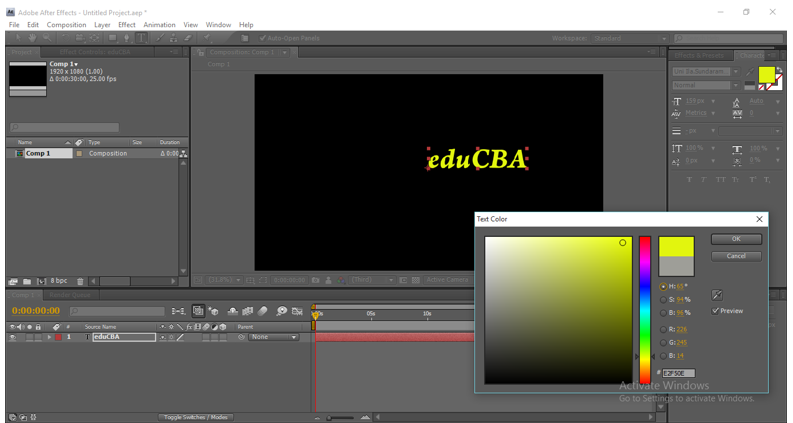Image resolution: width=793 pixels, height=423 pixels.
Task: Click Hide Shy Layers icon in timeline
Action: pyautogui.click(x=233, y=311)
